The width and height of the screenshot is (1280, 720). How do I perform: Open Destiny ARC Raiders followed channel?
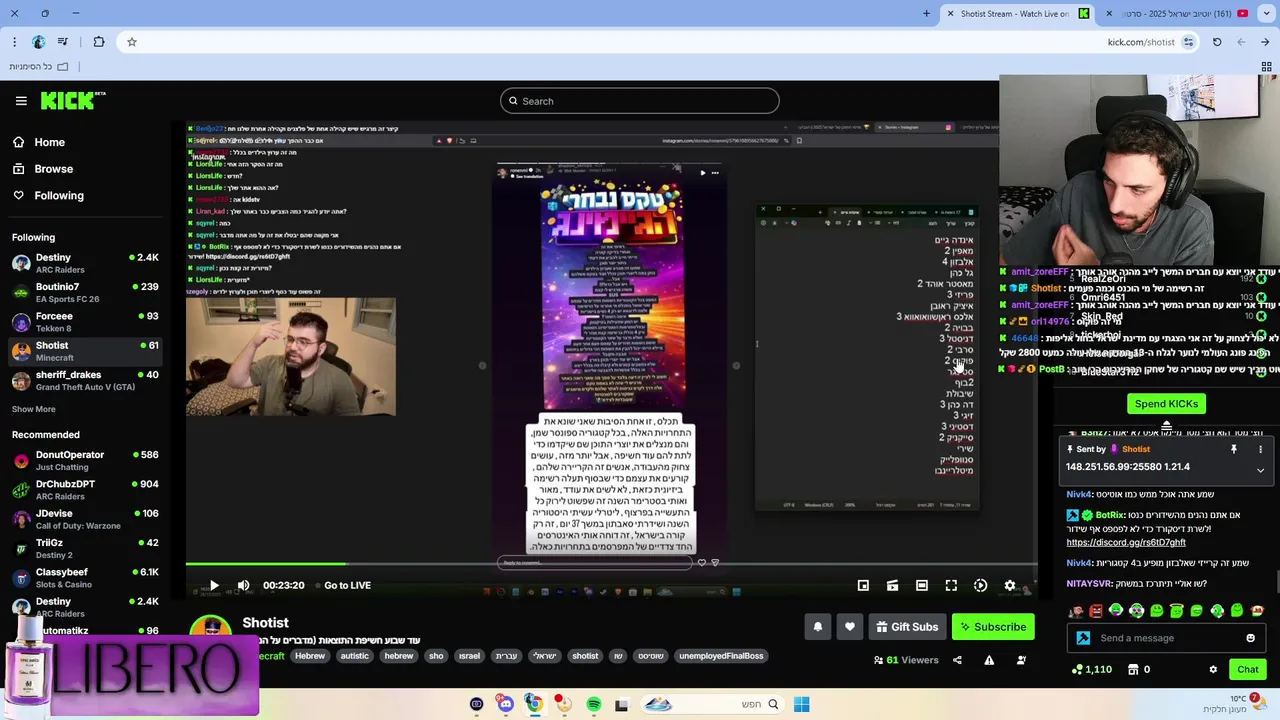(85, 264)
